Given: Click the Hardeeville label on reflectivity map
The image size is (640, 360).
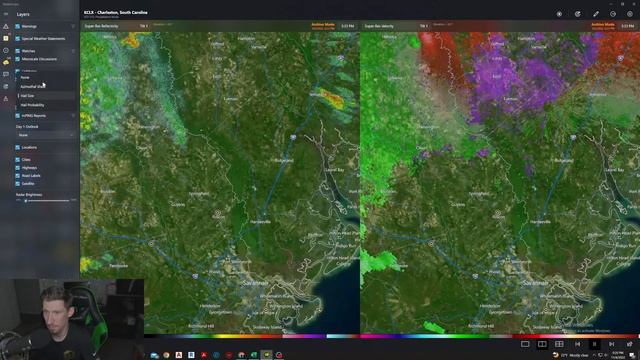Looking at the screenshot, I should coord(260,222).
